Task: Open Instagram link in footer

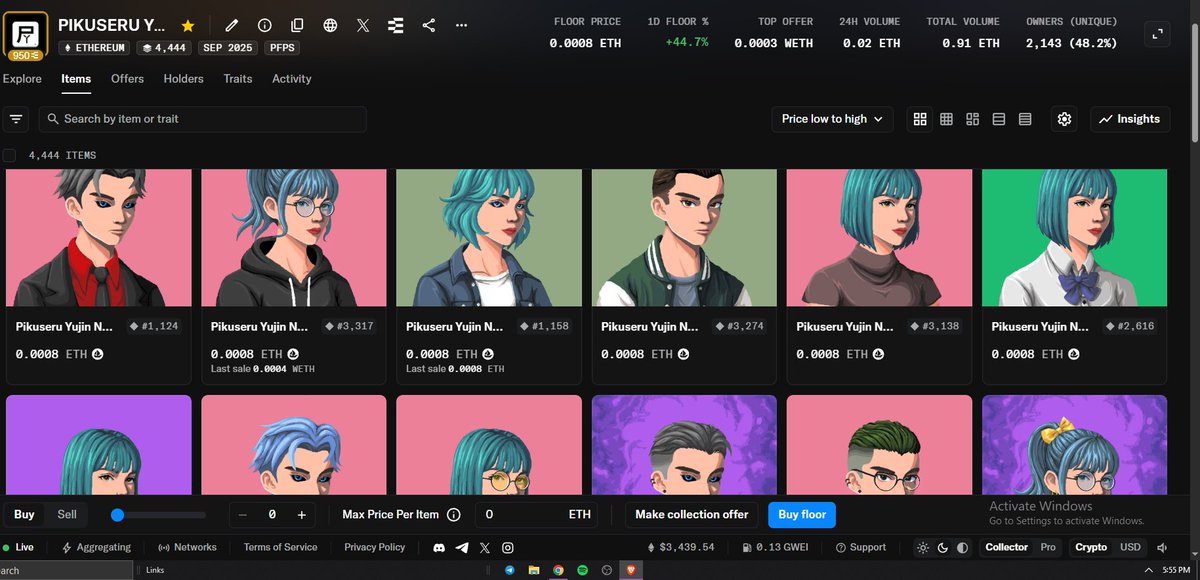Action: pyautogui.click(x=508, y=548)
